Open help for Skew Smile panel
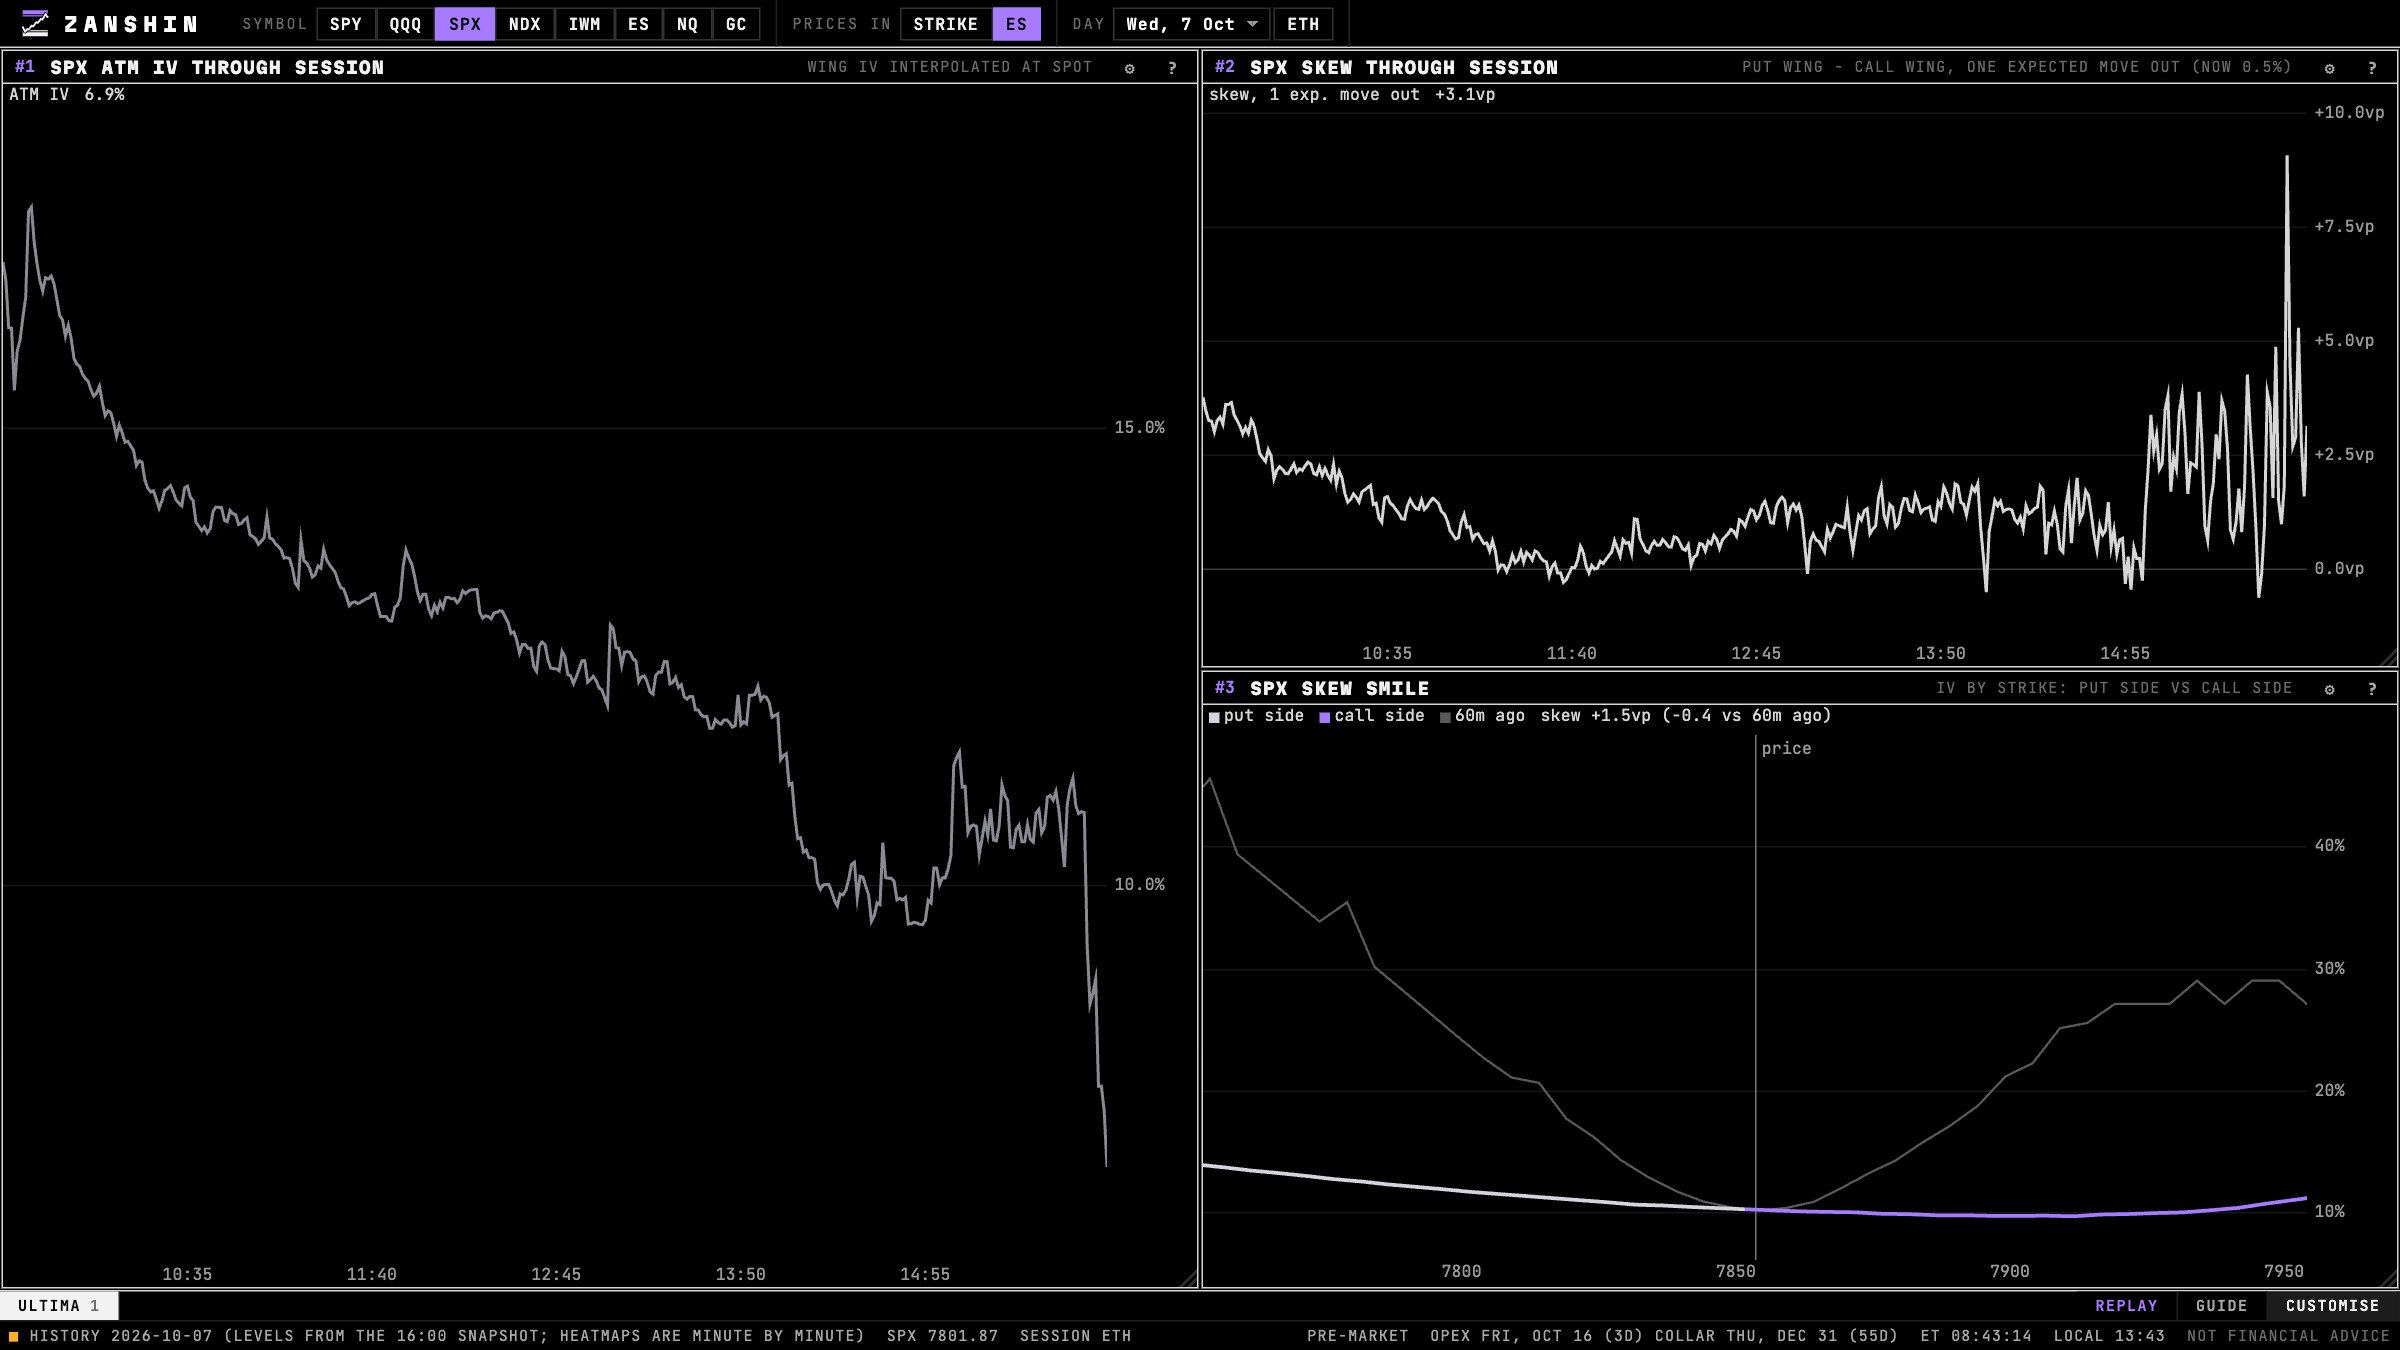2400x1350 pixels. tap(2372, 689)
